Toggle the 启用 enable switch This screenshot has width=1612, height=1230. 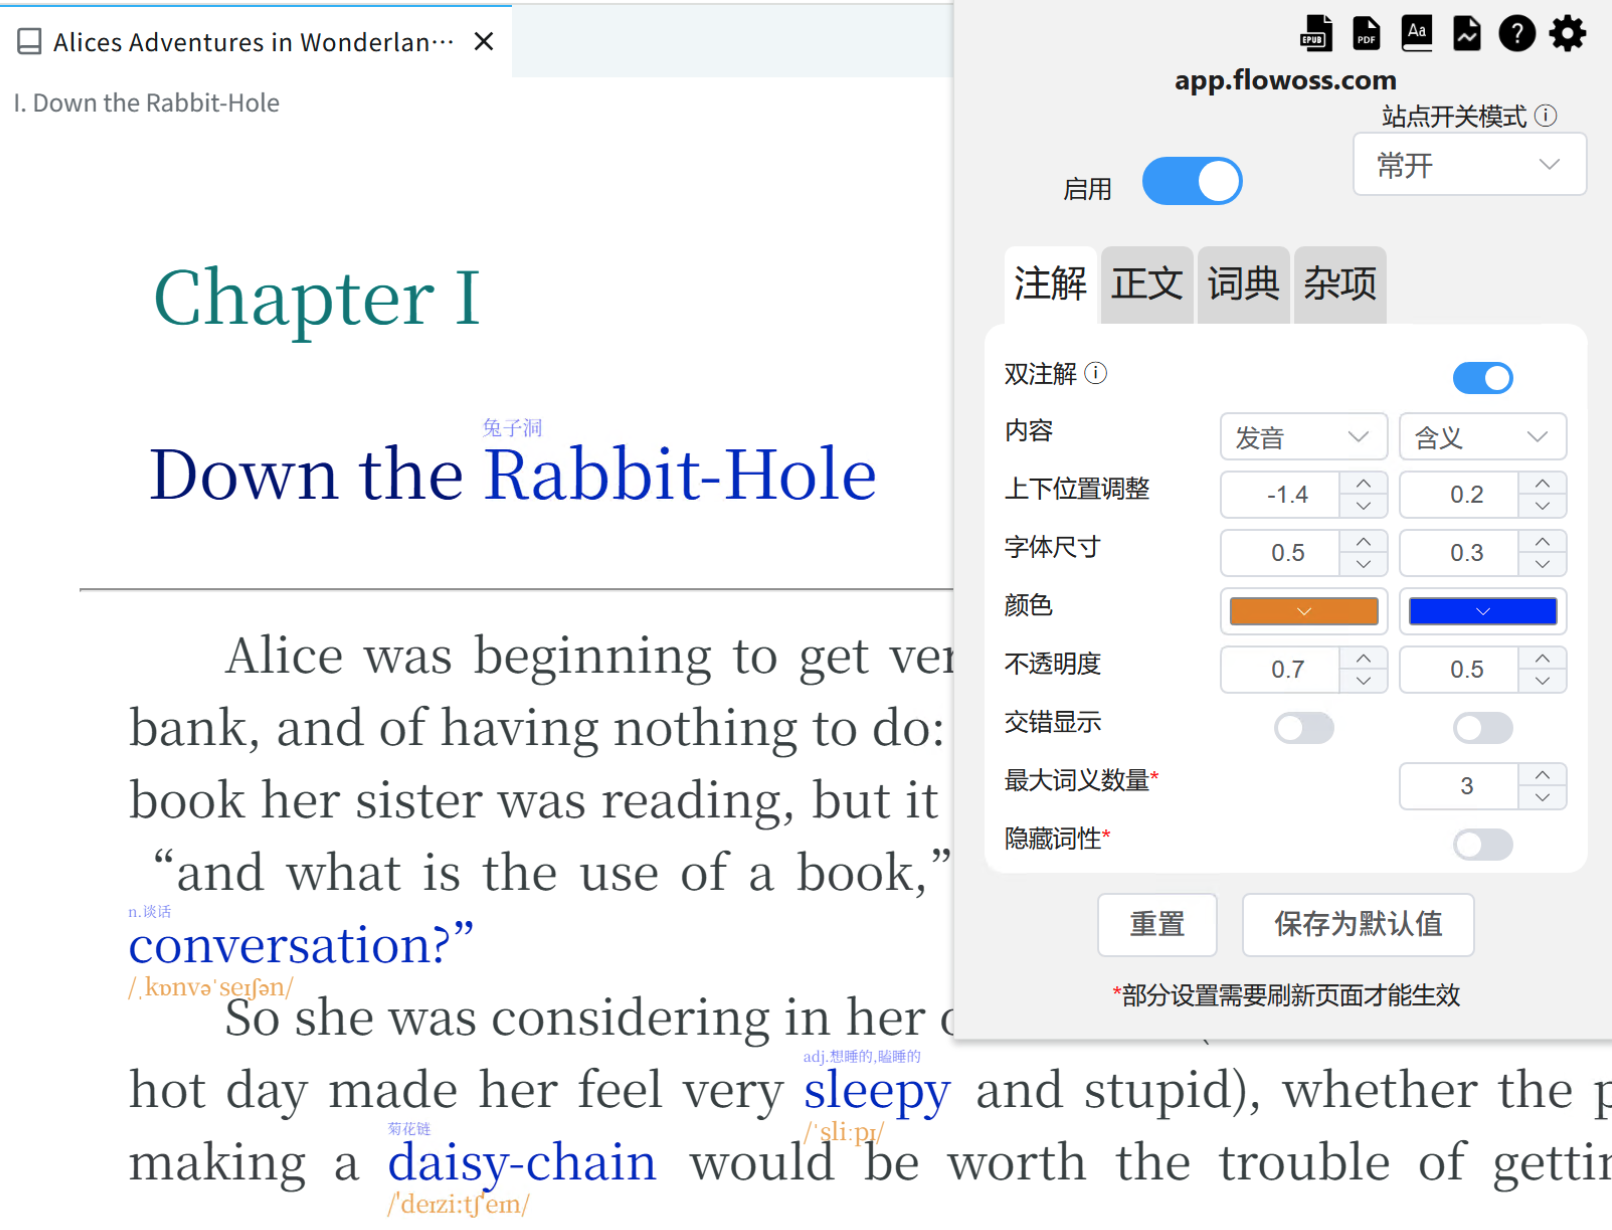tap(1191, 181)
